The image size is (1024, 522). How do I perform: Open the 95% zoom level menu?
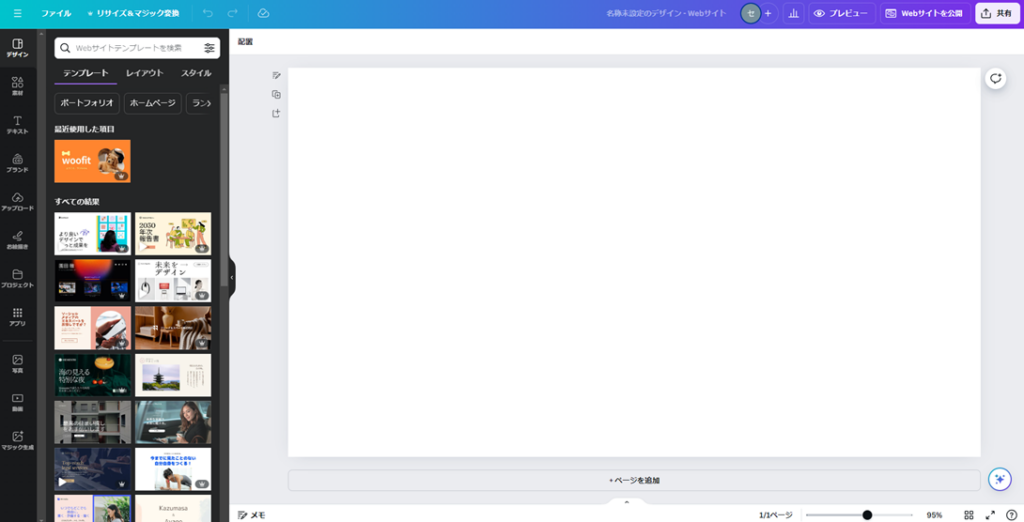[x=934, y=515]
